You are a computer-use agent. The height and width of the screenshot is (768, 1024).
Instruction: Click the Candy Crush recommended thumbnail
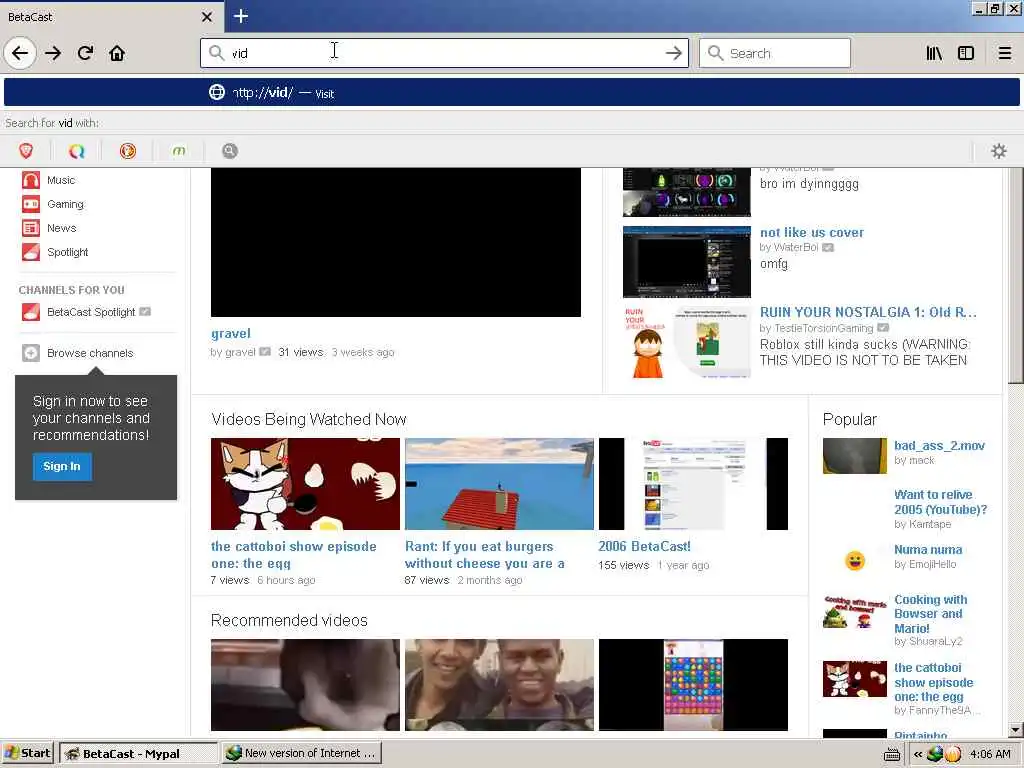coord(693,685)
